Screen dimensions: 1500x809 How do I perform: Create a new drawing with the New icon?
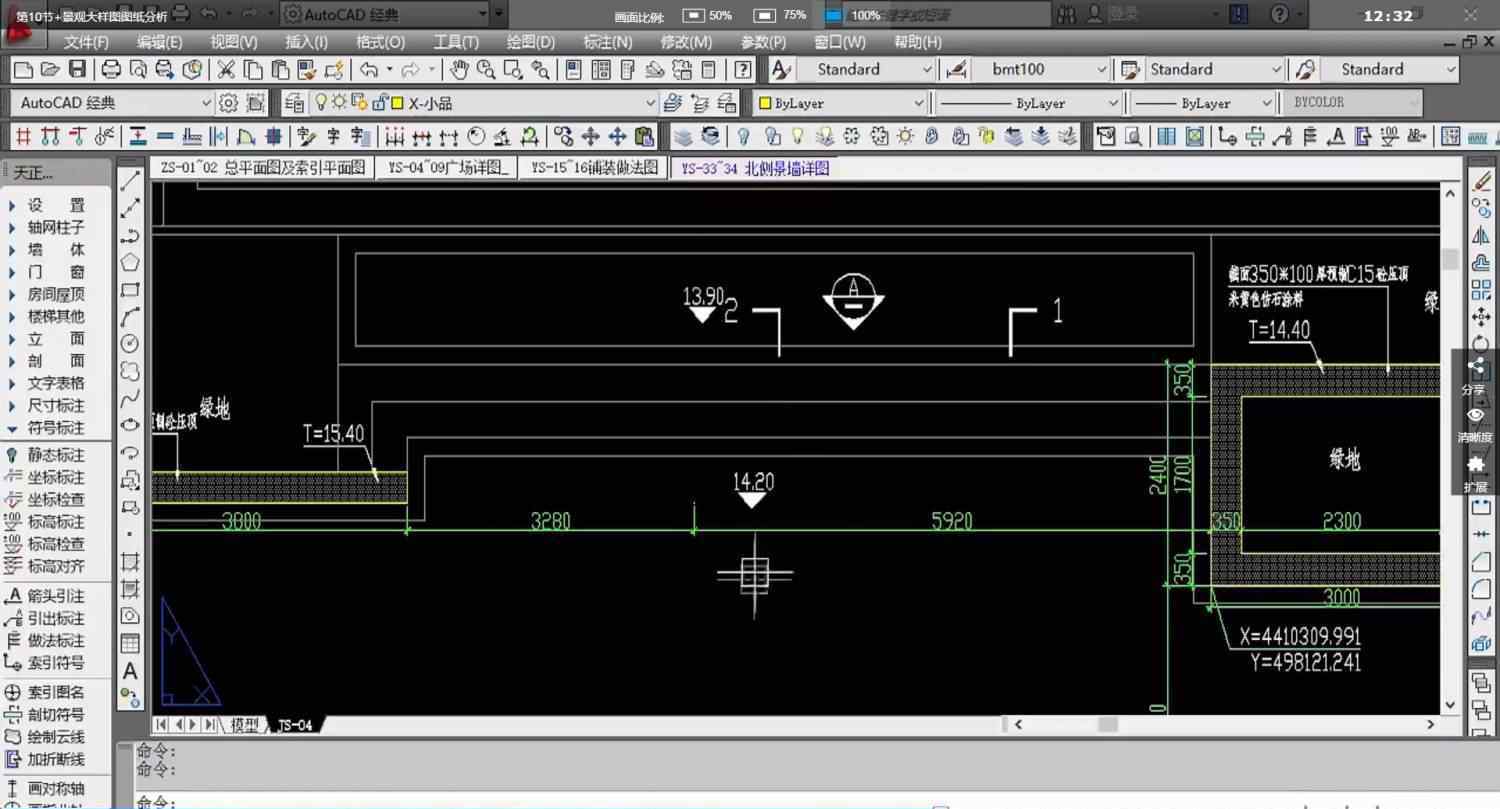[23, 70]
